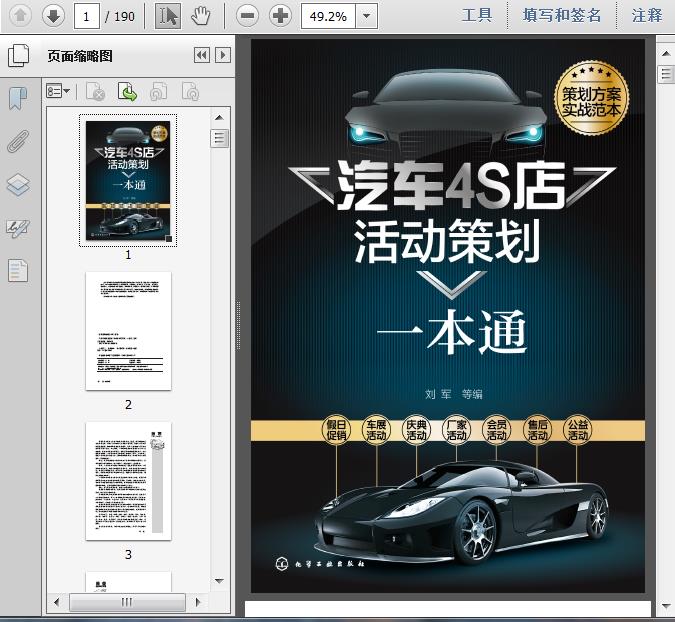Image resolution: width=675 pixels, height=622 pixels.
Task: Click the thumbnails vertical scrollbar handle
Action: point(219,138)
